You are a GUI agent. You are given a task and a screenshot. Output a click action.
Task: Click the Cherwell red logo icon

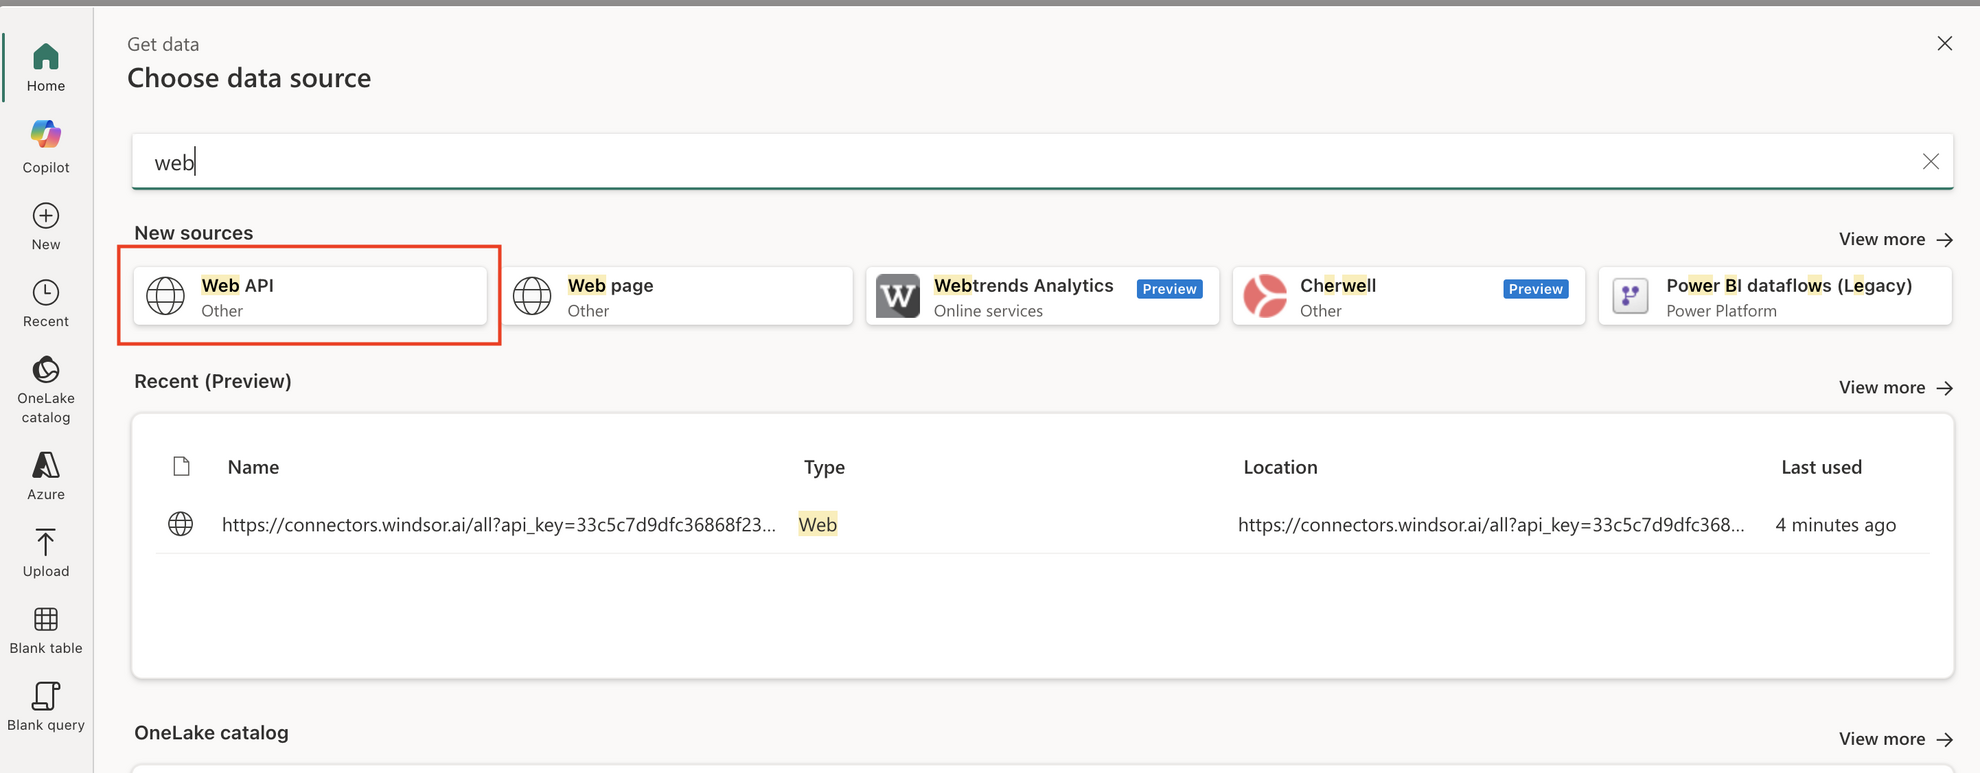[1265, 296]
